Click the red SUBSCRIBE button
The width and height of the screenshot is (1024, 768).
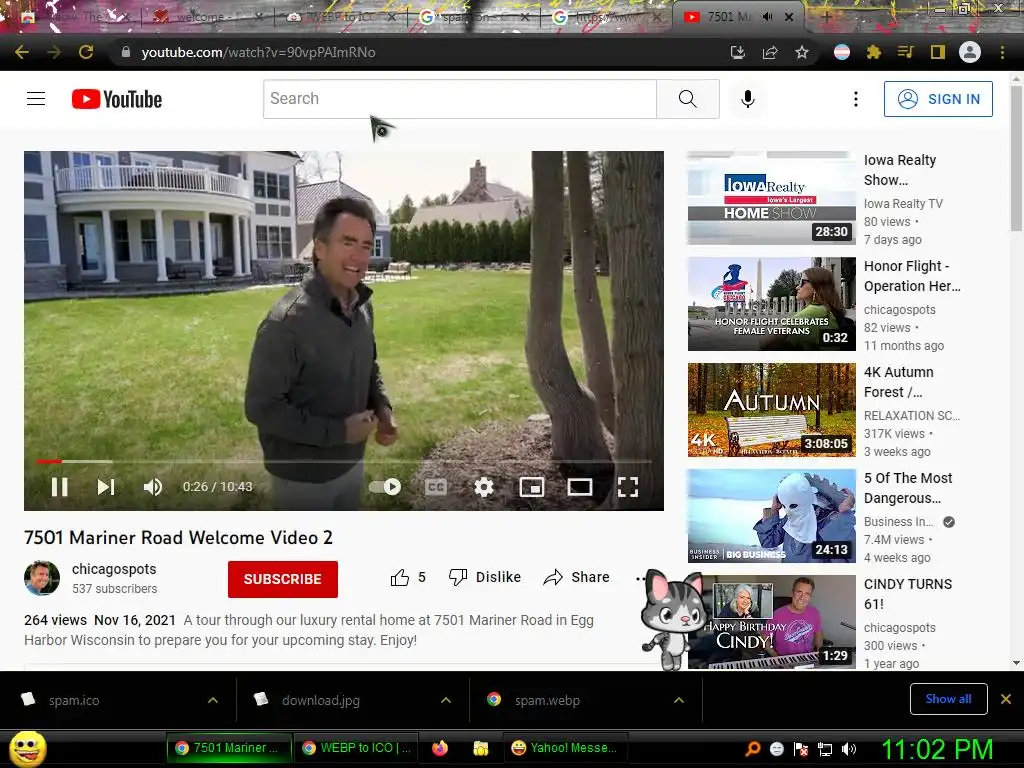coord(283,579)
